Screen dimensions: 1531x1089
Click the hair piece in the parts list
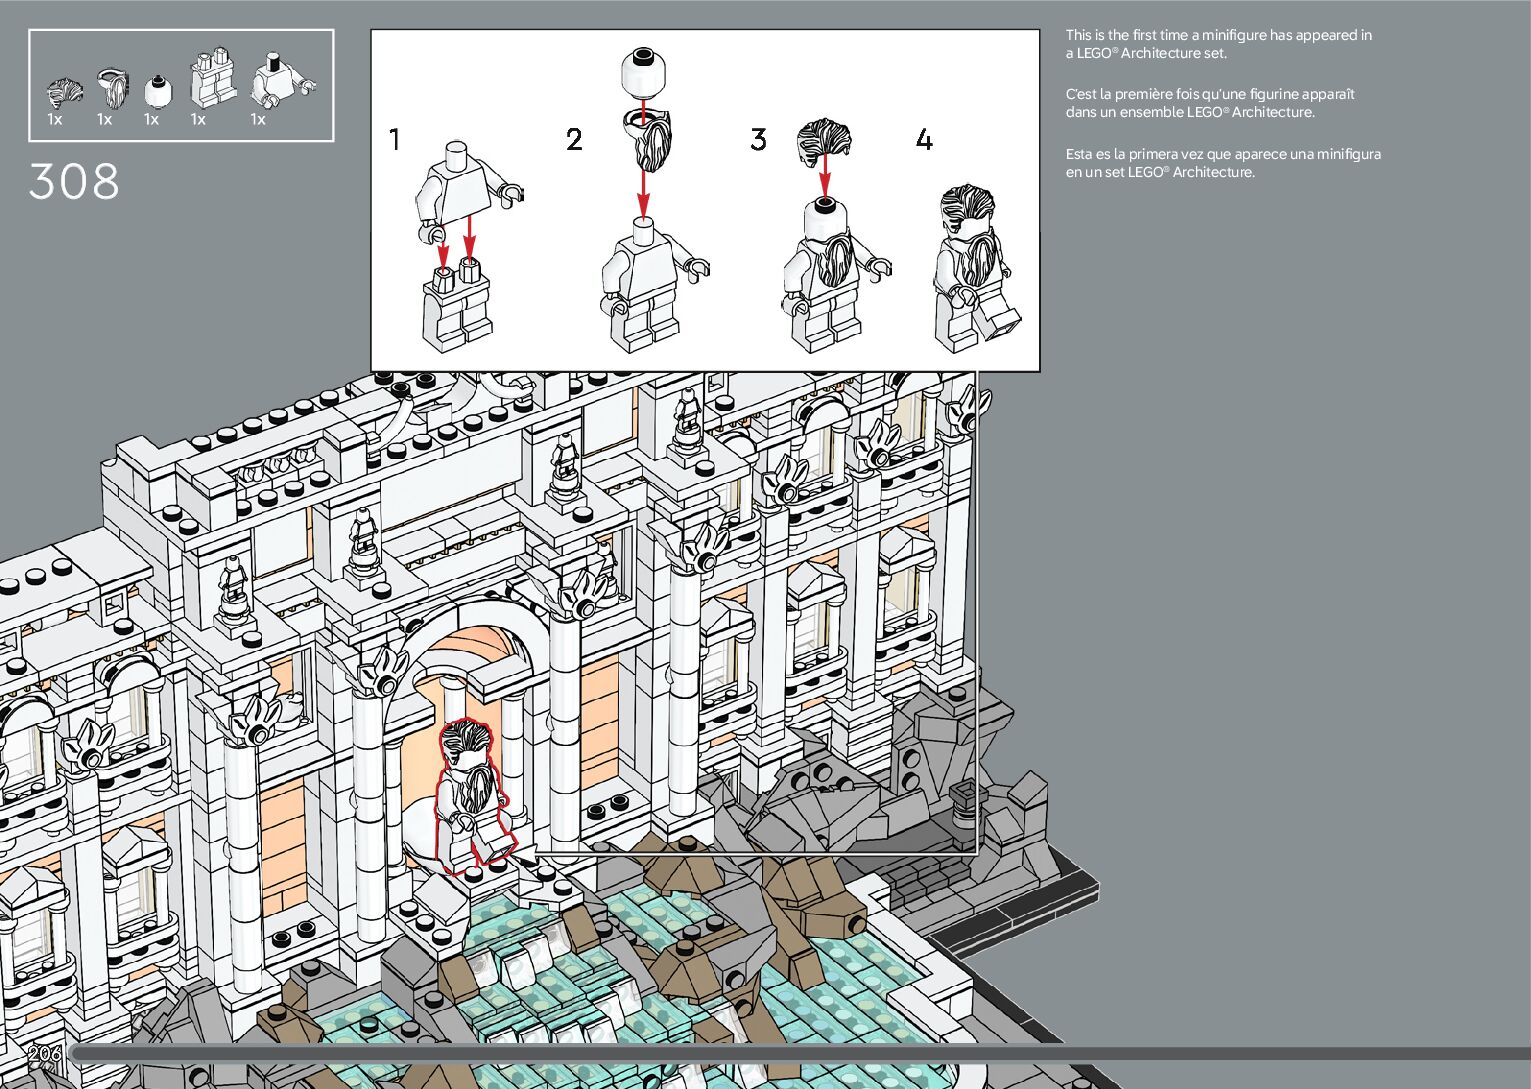pos(65,92)
